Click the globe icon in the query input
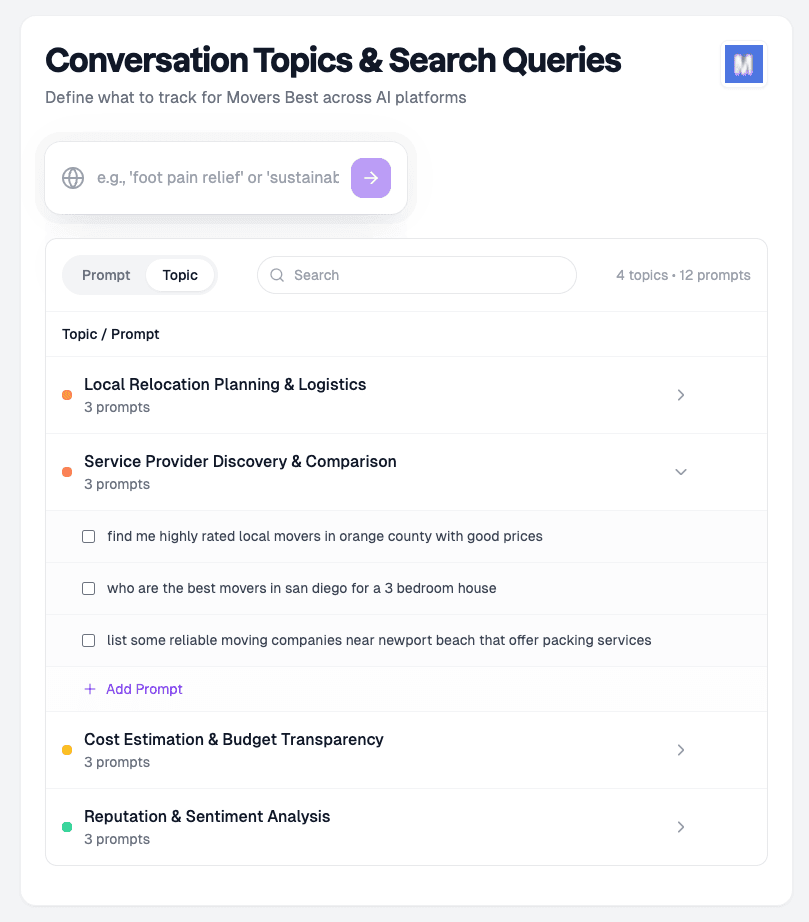The image size is (809, 922). (x=72, y=177)
